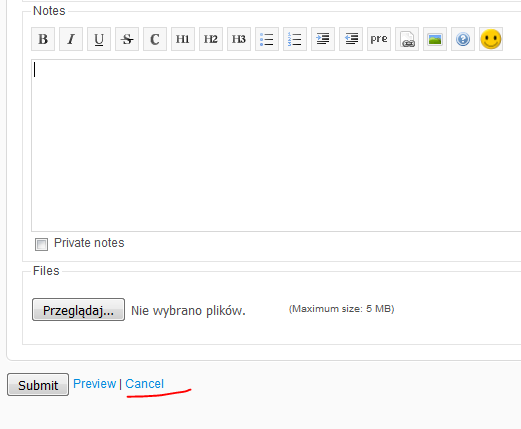Click the underline toolbar button
521x429 pixels.
99,39
